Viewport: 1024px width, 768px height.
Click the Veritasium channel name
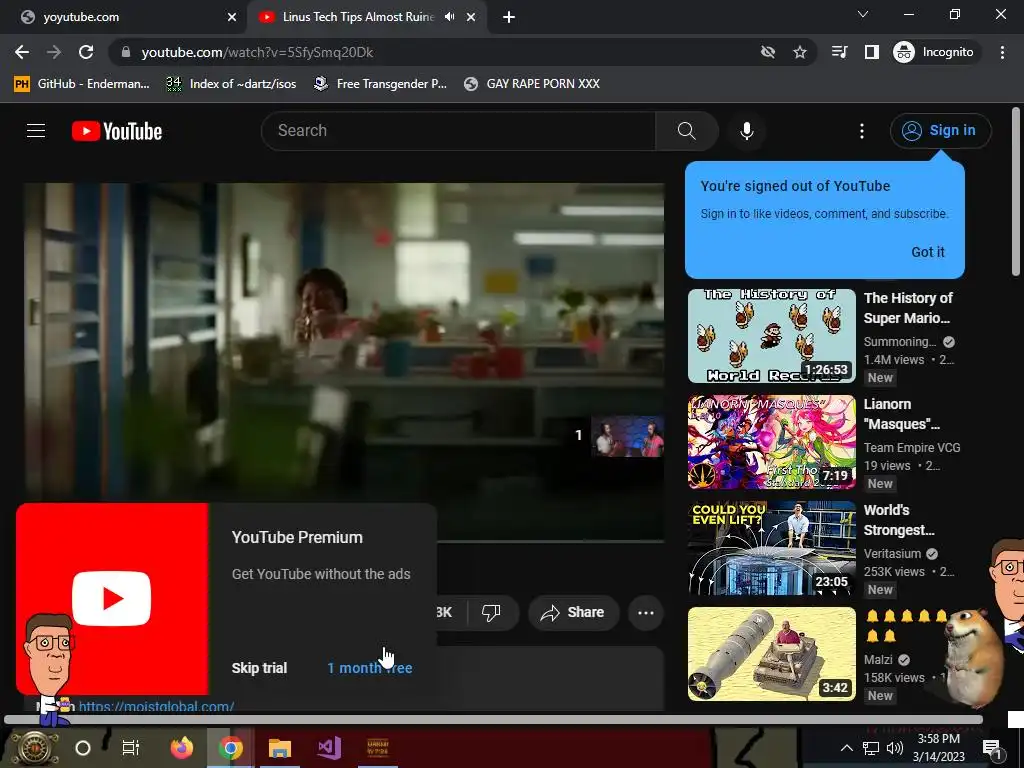[x=892, y=554]
